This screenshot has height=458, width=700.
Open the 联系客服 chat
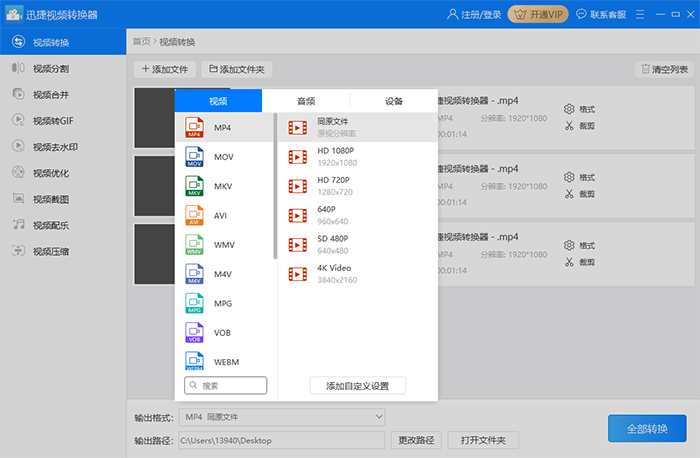pos(601,15)
